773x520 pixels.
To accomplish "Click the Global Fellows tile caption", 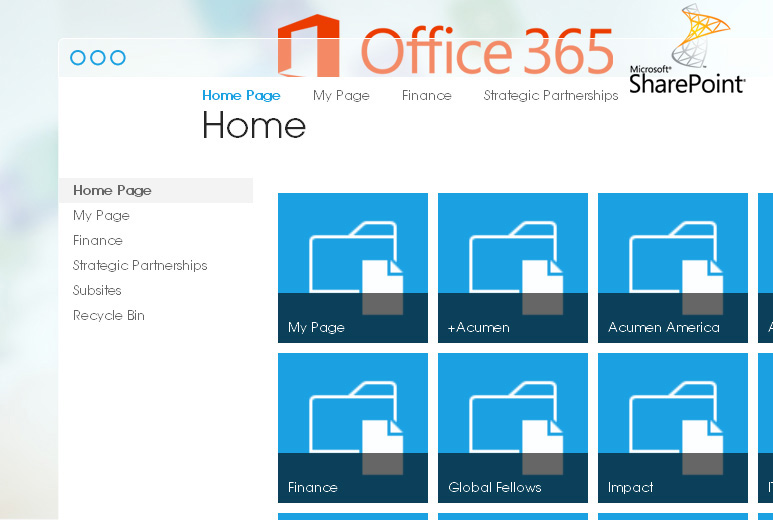I will point(494,487).
